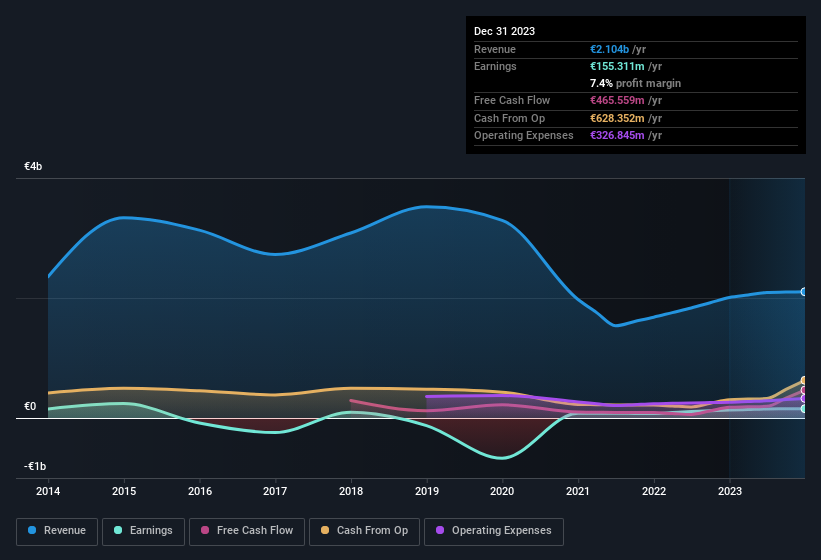821x560 pixels.
Task: Select the 2020 label on the x-axis
Action: tap(502, 491)
